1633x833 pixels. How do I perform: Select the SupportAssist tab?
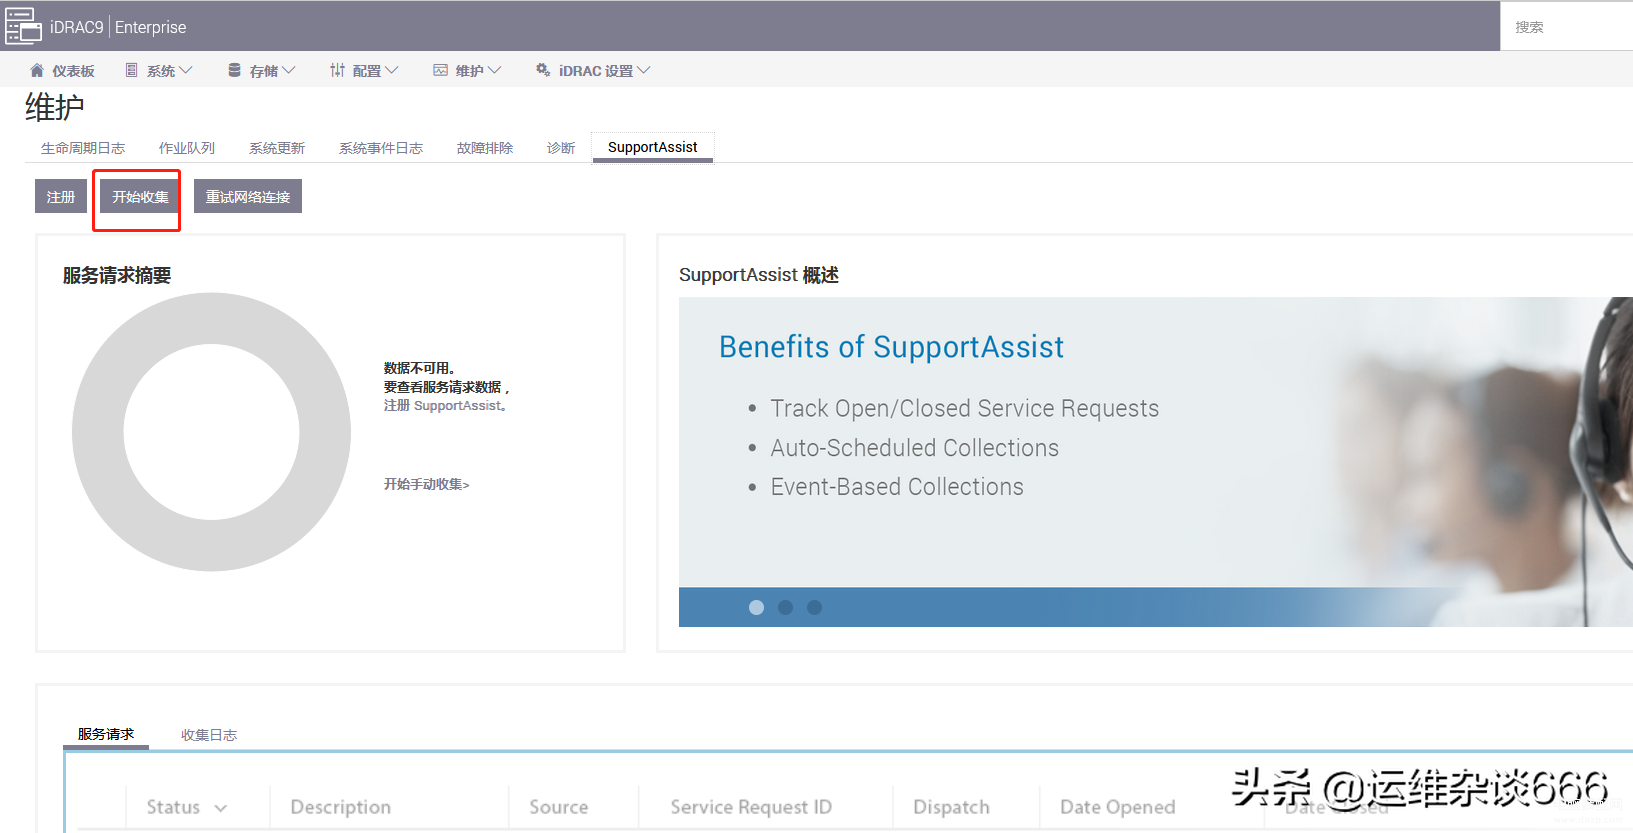click(x=653, y=147)
